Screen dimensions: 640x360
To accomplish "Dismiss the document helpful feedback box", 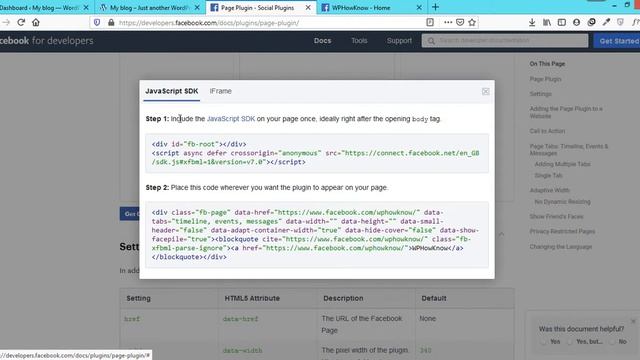I will point(633,321).
